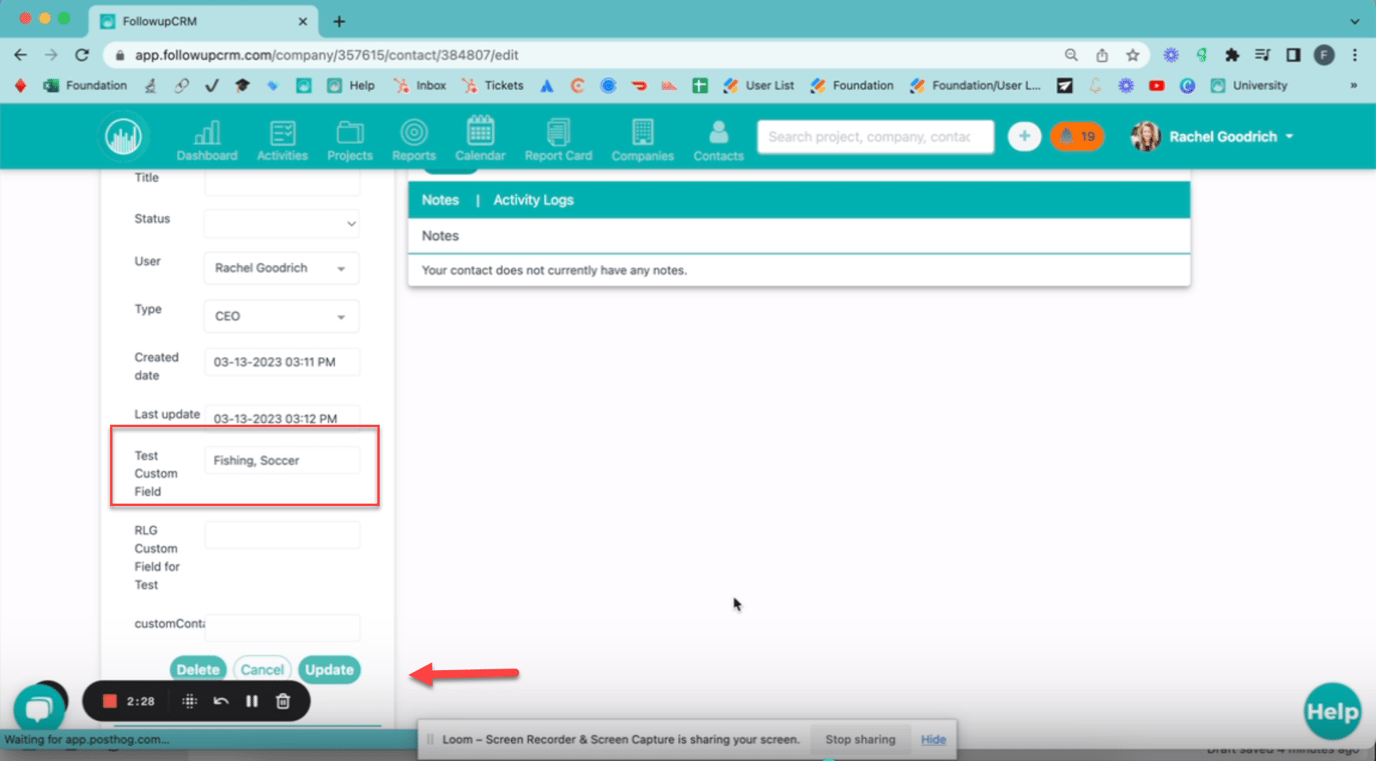Click the plus icon to add a record
Viewport: 1376px width, 761px height.
1024,135
